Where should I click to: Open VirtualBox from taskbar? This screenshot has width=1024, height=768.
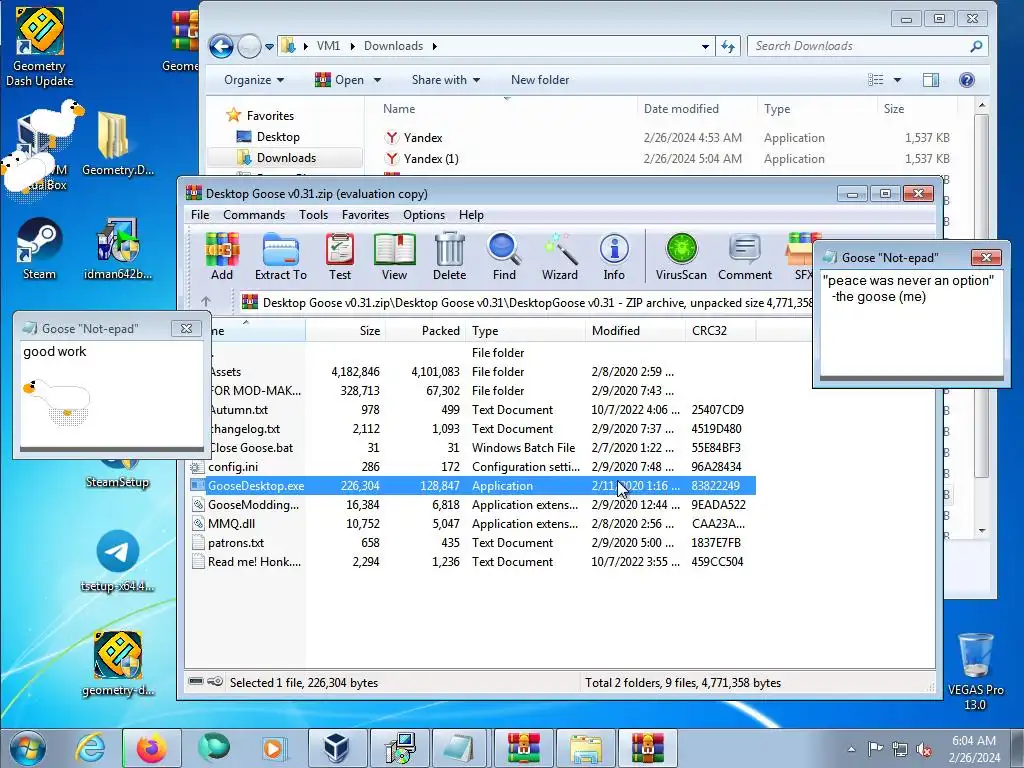pos(337,748)
